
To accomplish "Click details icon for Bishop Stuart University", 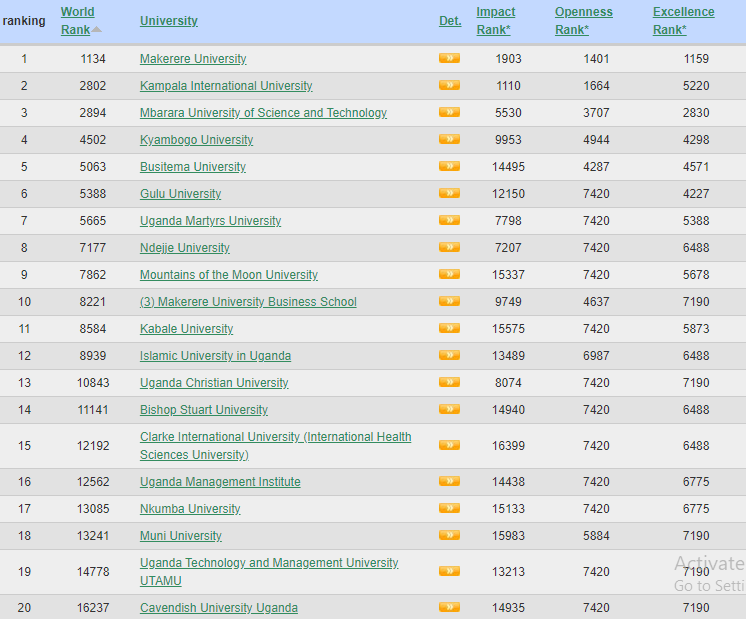I will pyautogui.click(x=449, y=409).
